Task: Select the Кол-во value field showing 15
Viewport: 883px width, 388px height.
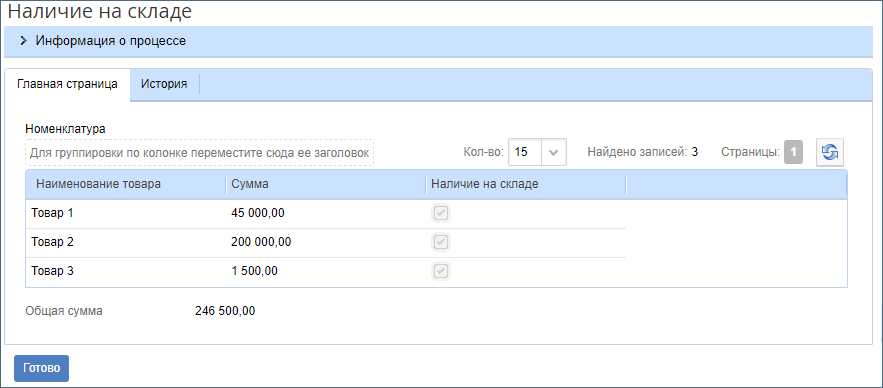Action: pos(525,152)
